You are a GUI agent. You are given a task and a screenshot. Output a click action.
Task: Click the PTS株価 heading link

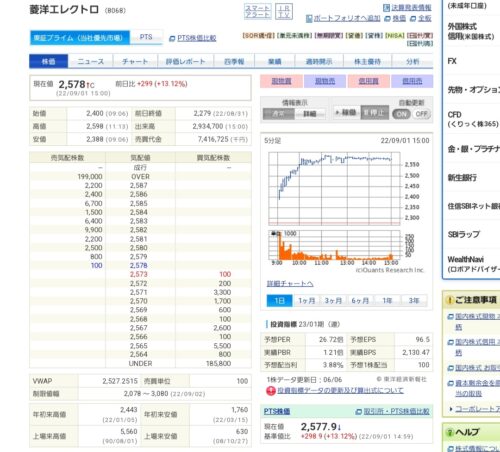[277, 412]
